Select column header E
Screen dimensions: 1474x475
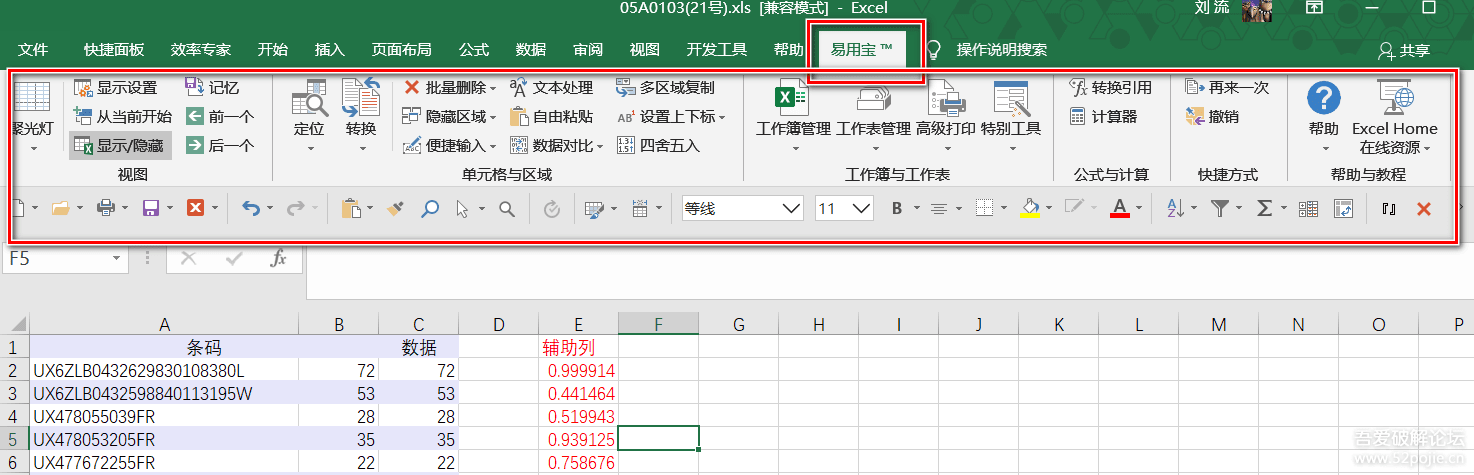[578, 324]
